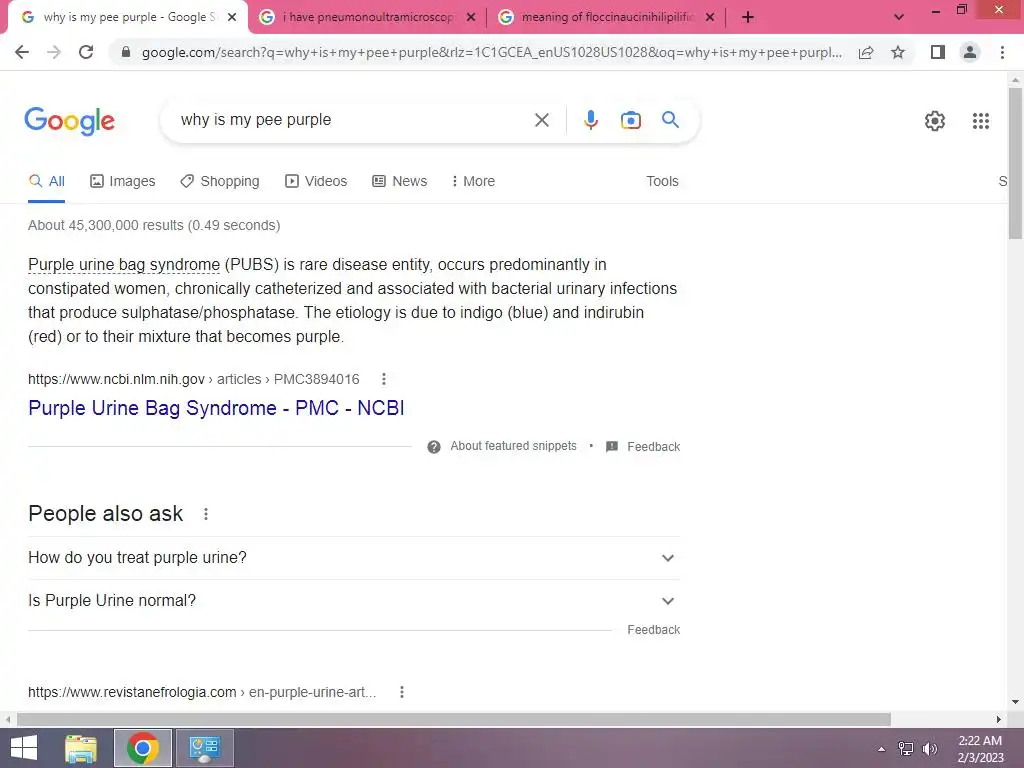
Task: Open options for the NCBI result
Action: [384, 379]
